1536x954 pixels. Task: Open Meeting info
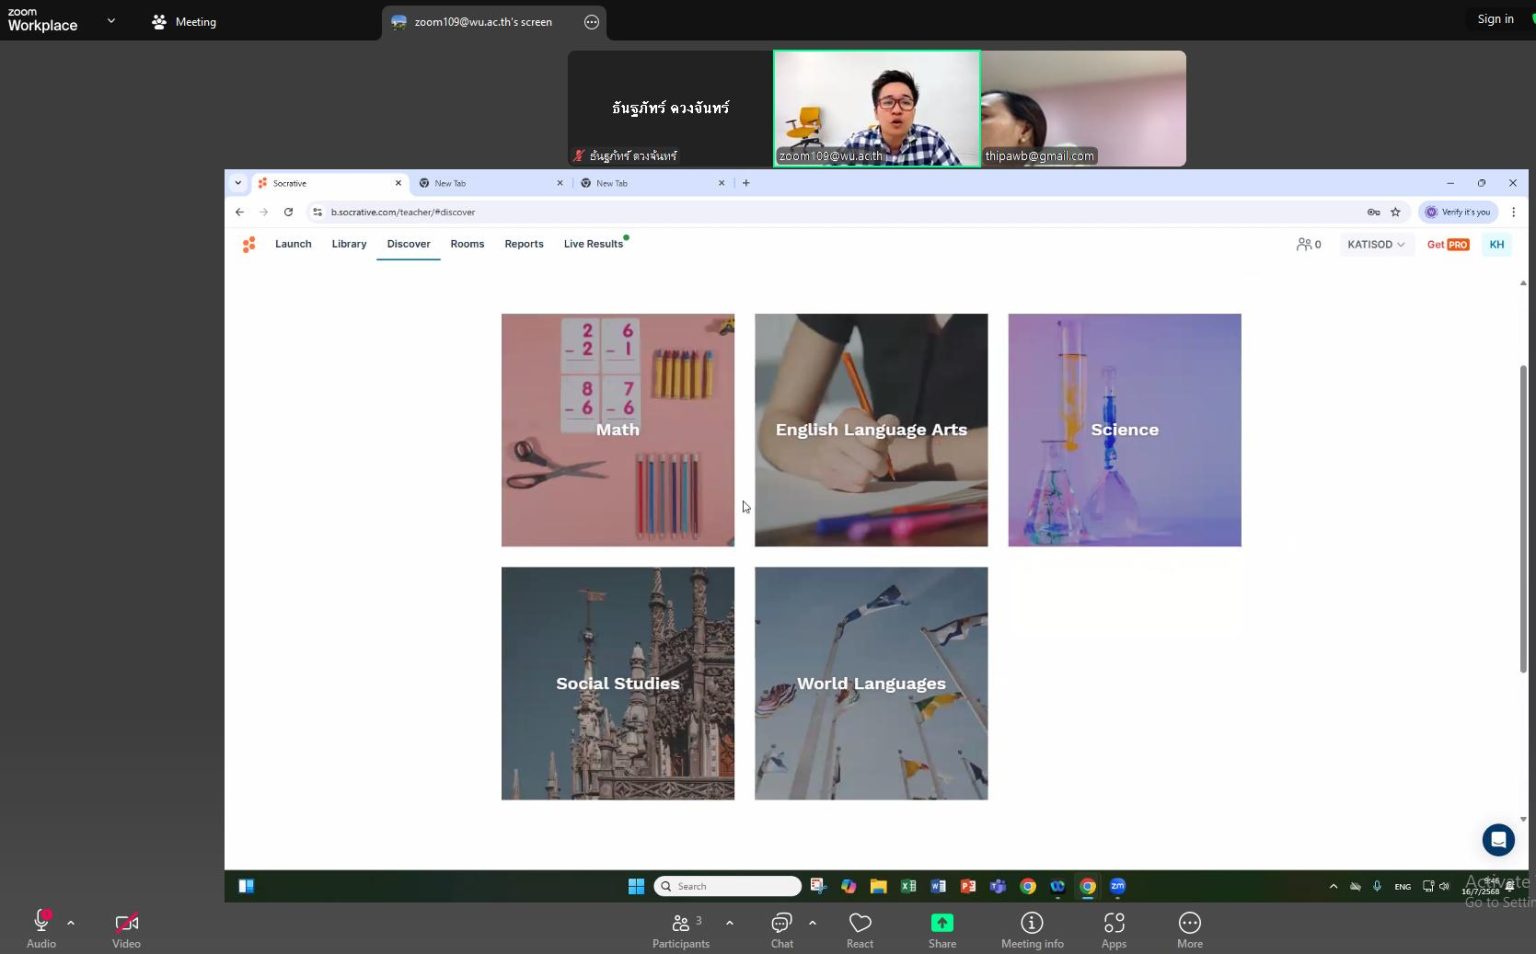(1032, 929)
